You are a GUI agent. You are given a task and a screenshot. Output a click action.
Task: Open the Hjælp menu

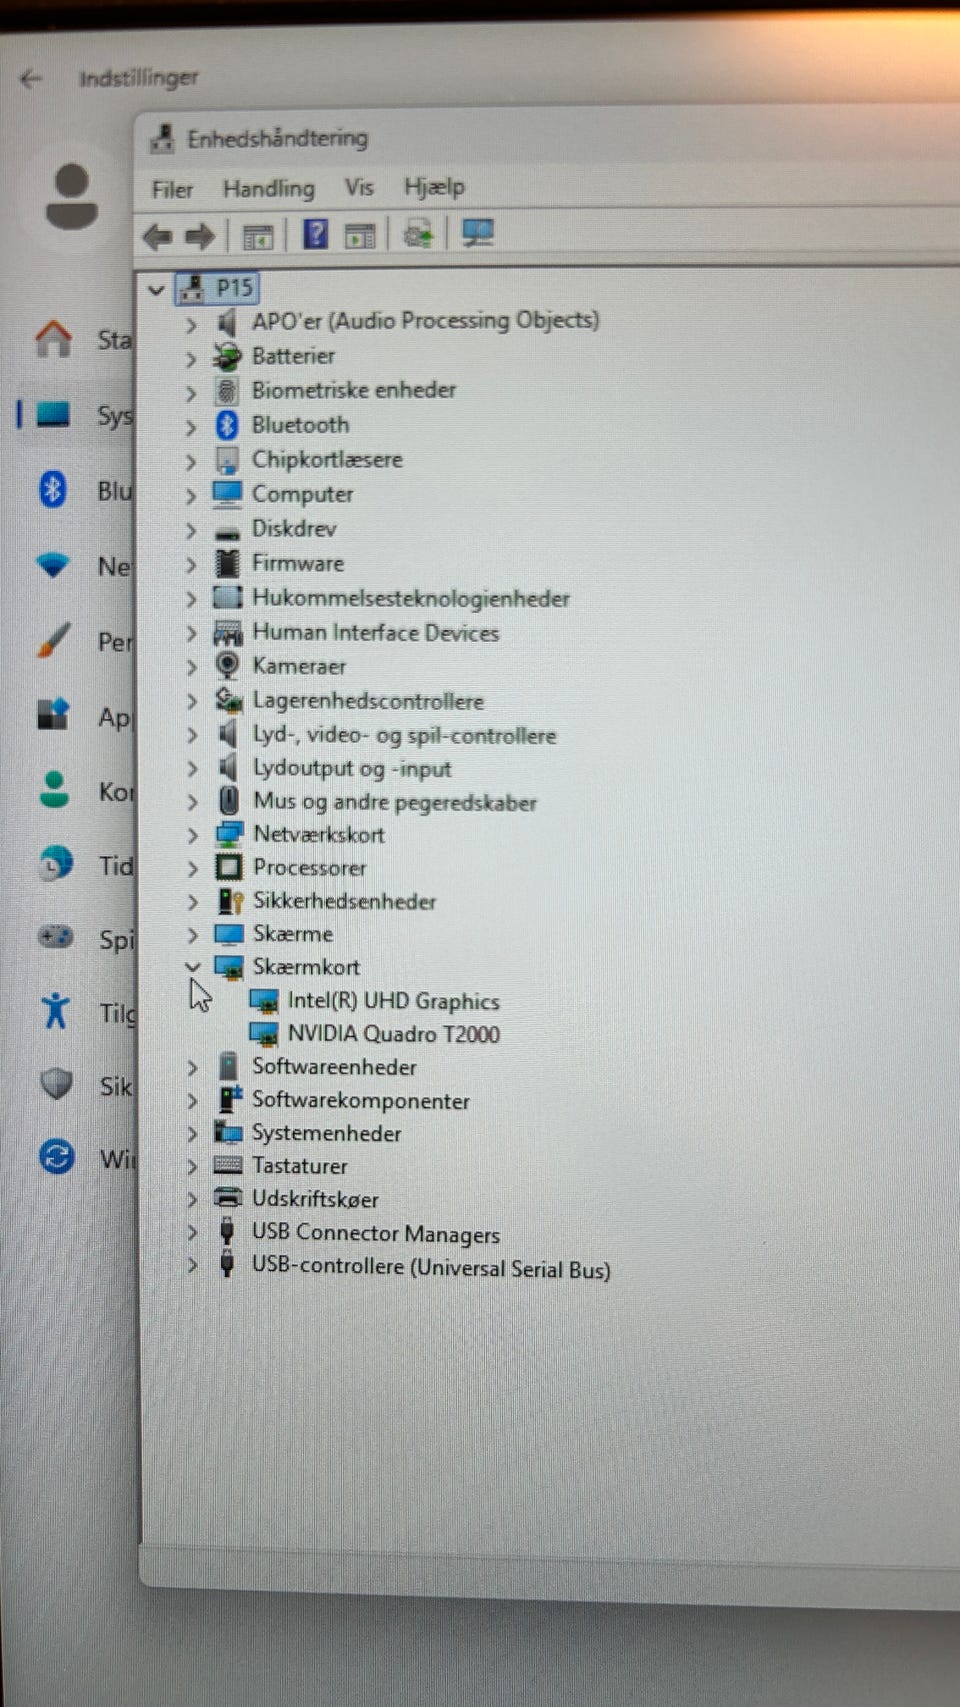[434, 187]
